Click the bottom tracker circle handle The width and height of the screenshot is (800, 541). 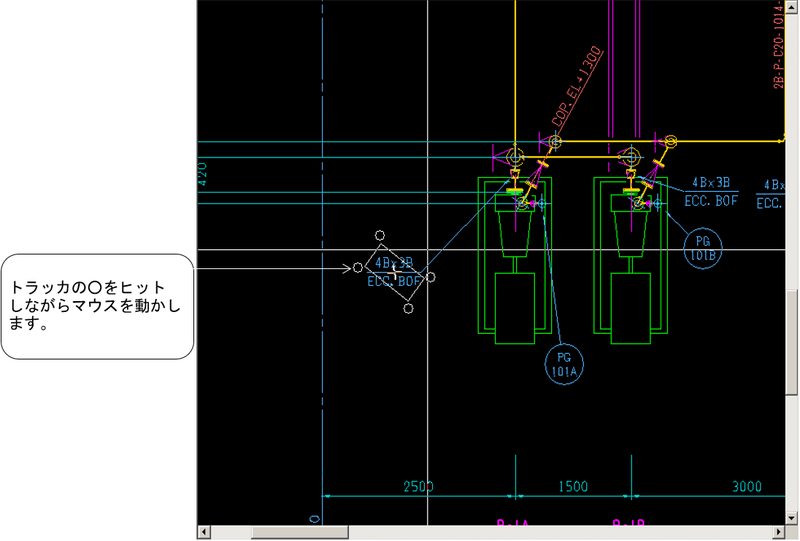409,308
